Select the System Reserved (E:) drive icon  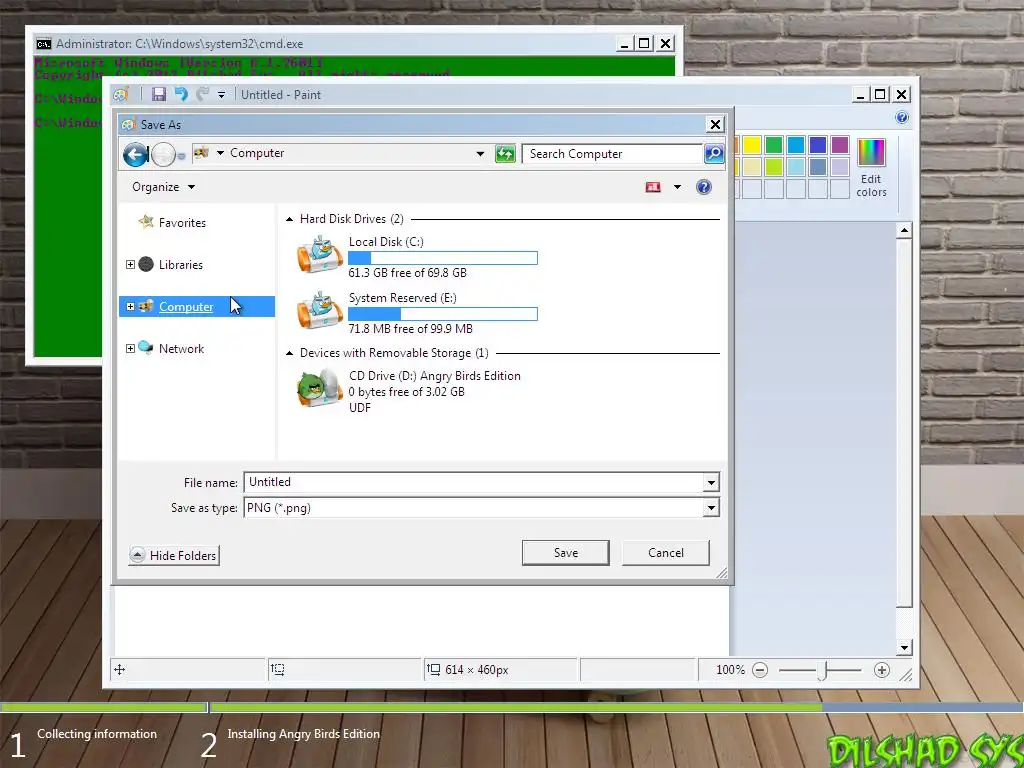[320, 311]
